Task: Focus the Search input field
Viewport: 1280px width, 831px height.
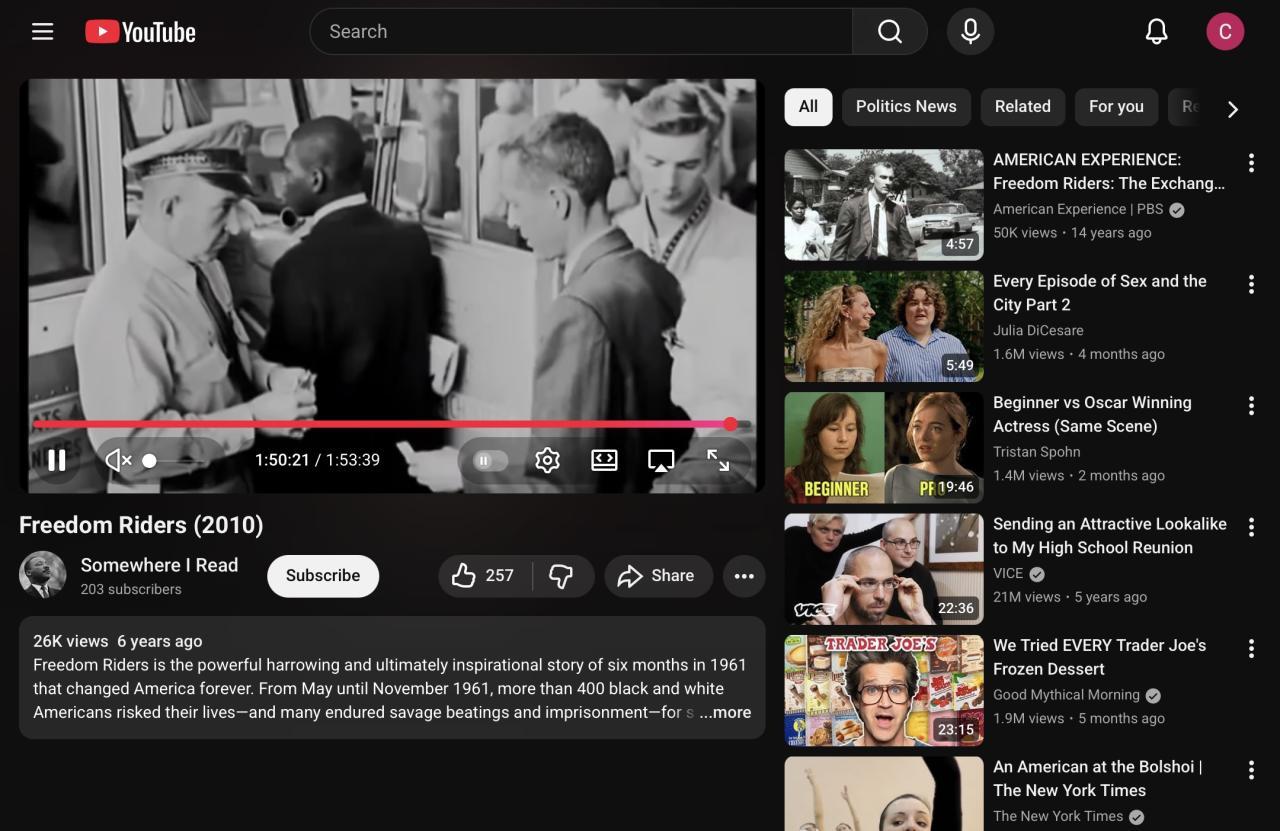Action: (581, 32)
